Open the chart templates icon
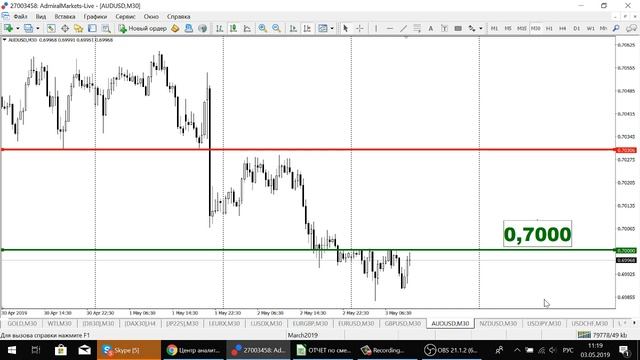Viewport: 640px width, 360px height. point(323,28)
